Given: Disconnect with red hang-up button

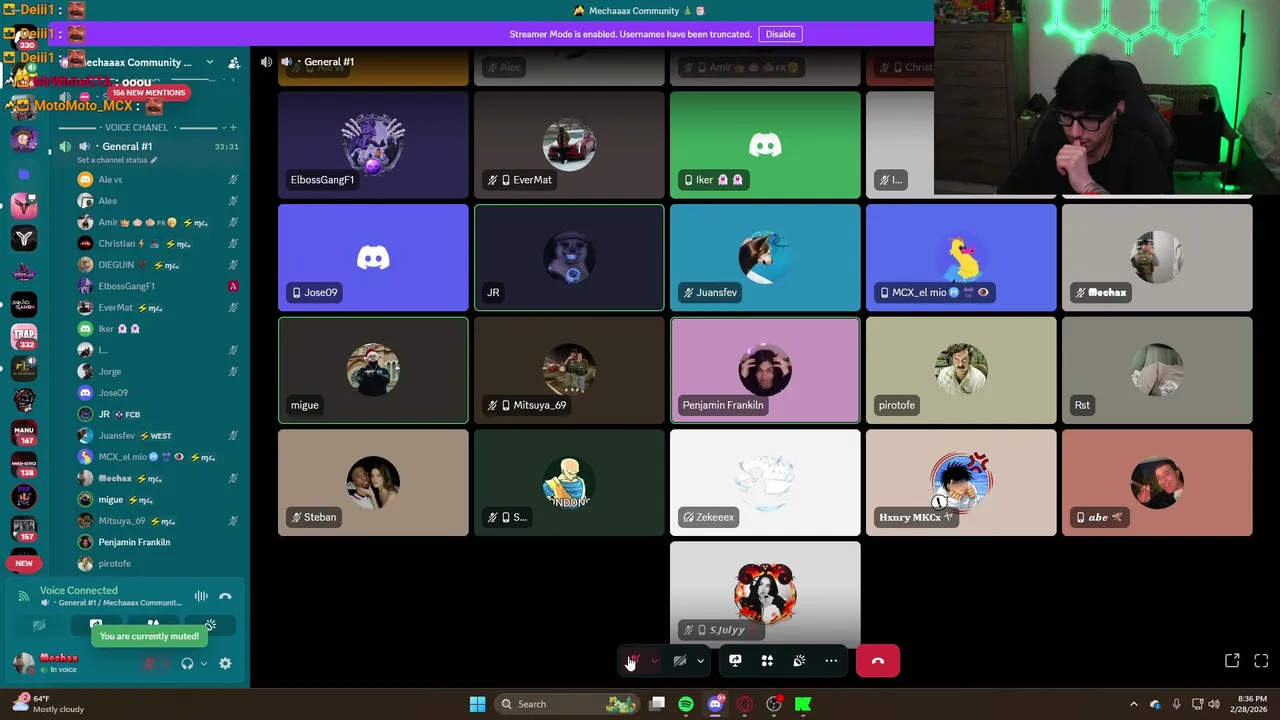Looking at the screenshot, I should coord(878,661).
